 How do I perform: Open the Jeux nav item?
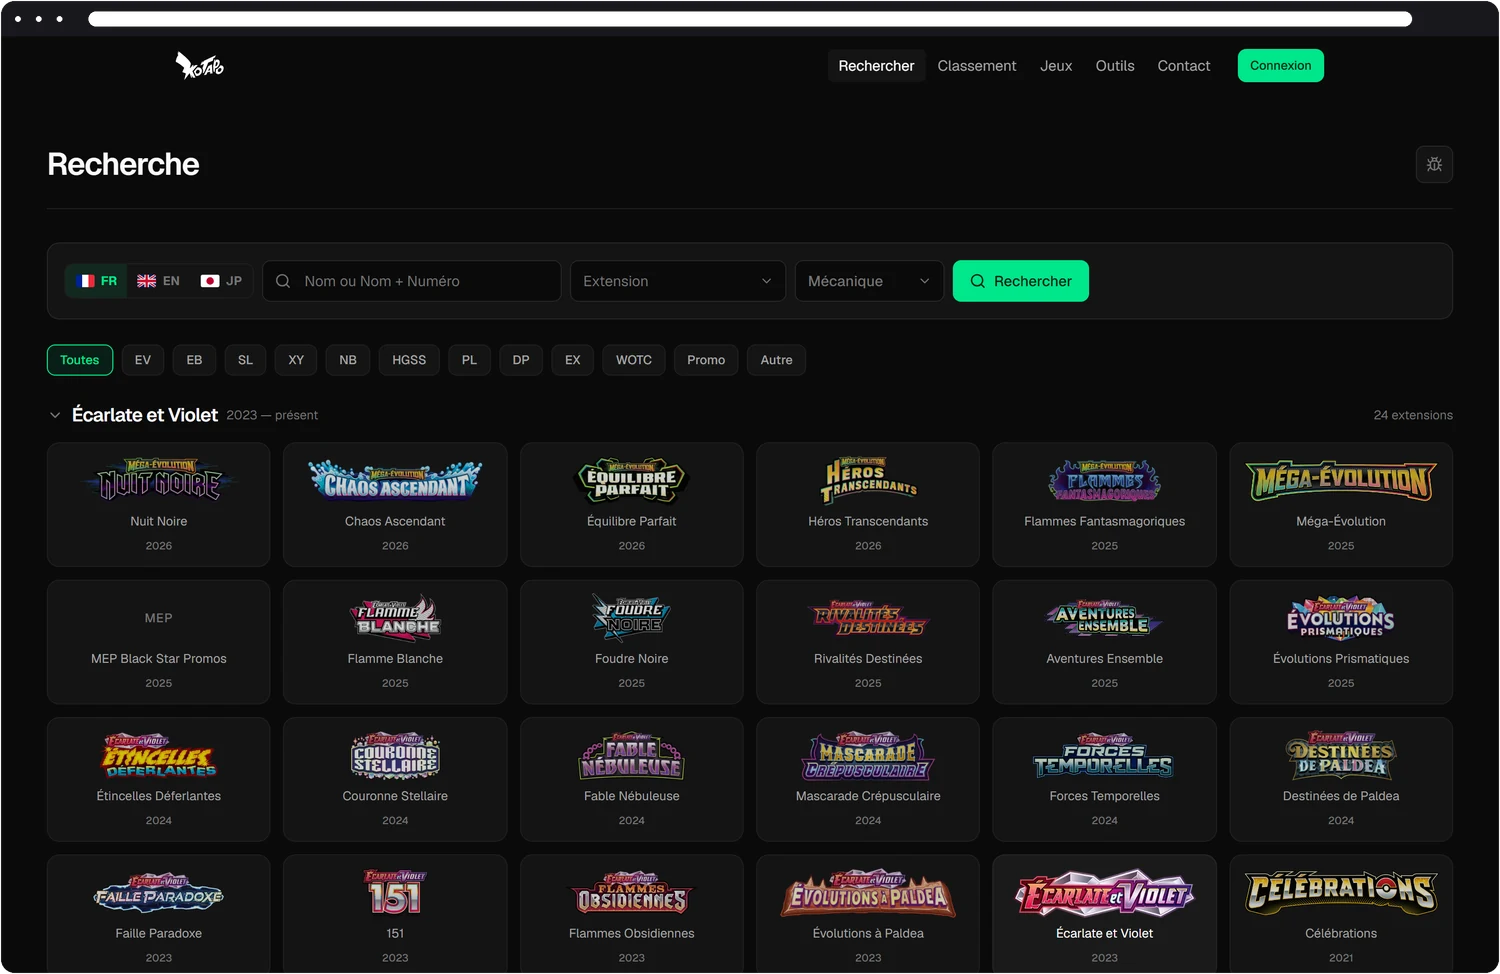point(1056,66)
